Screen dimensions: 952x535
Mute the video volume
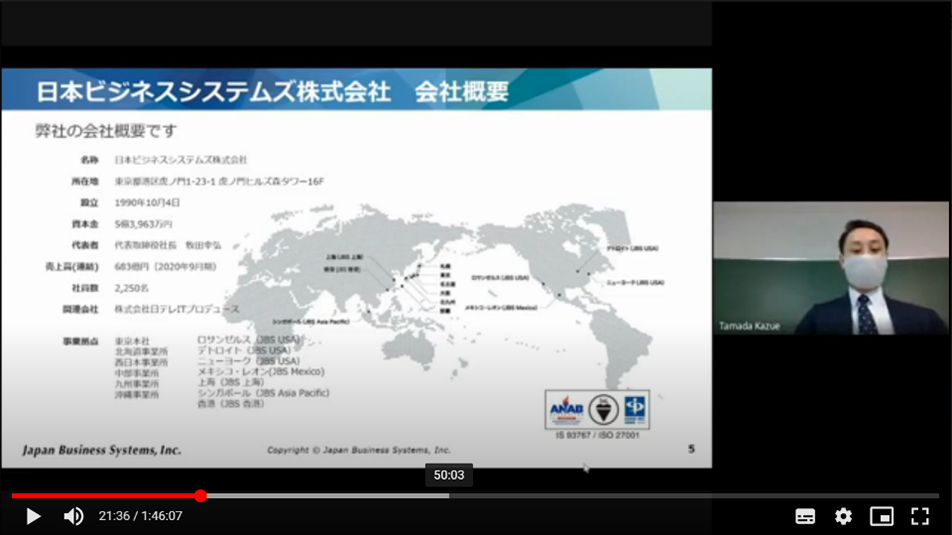click(x=73, y=516)
